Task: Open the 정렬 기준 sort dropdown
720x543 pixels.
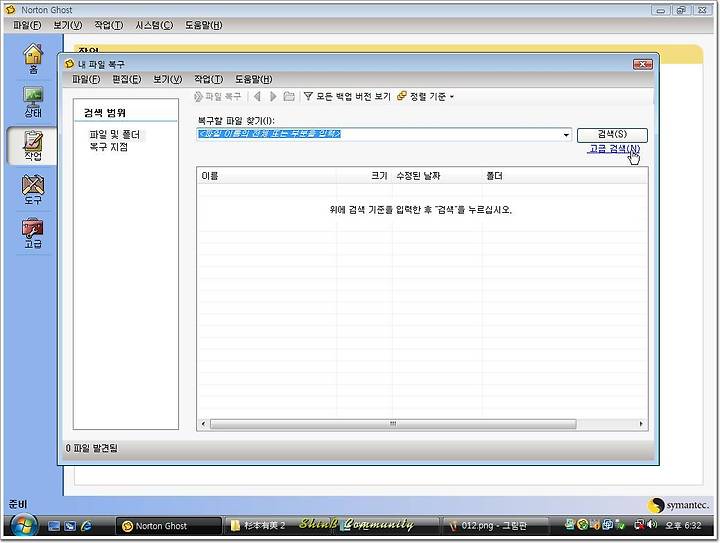Action: (426, 96)
